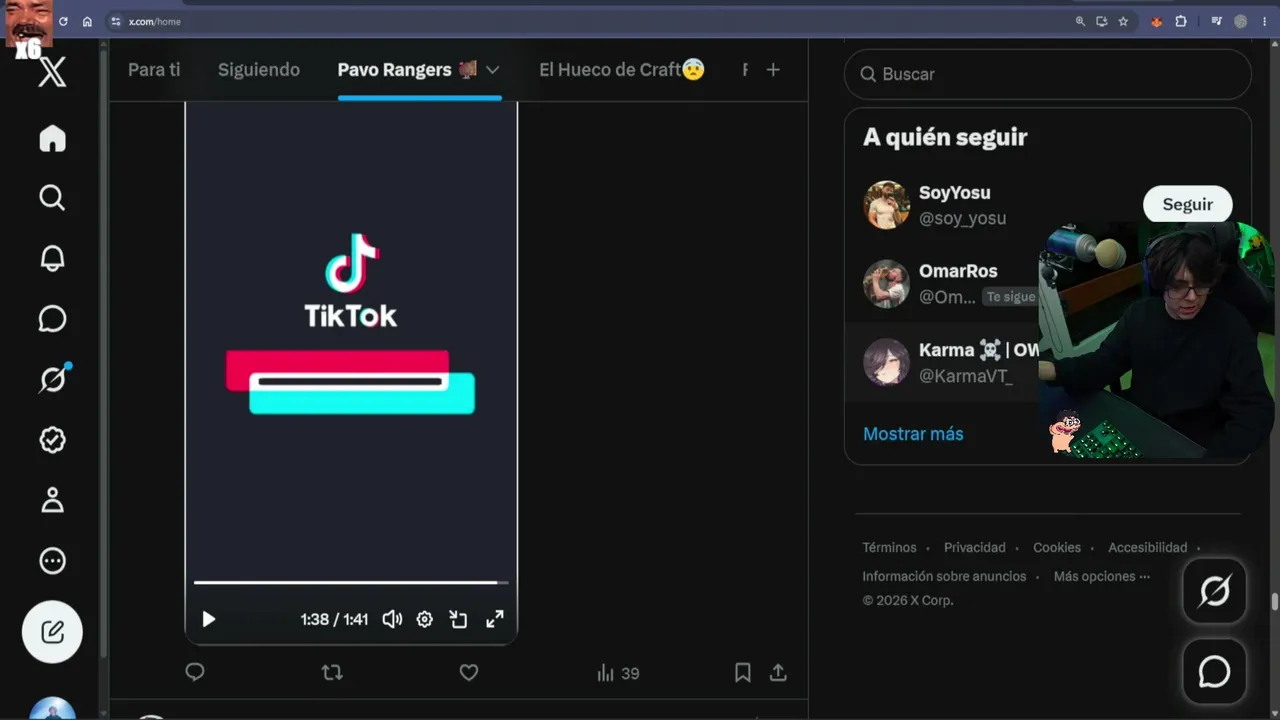Open the verified badge Premium page
The height and width of the screenshot is (720, 1280).
pos(52,440)
